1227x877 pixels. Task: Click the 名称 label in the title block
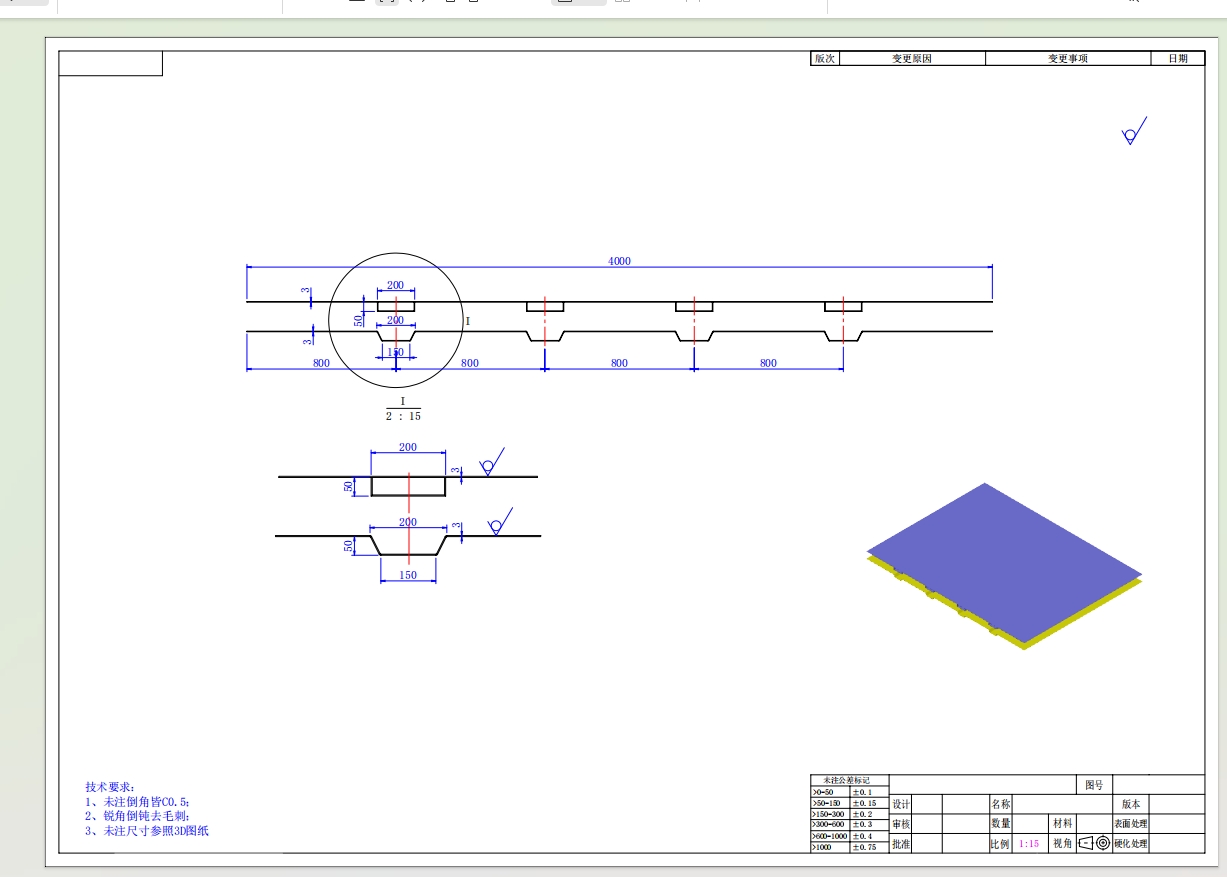point(1001,804)
